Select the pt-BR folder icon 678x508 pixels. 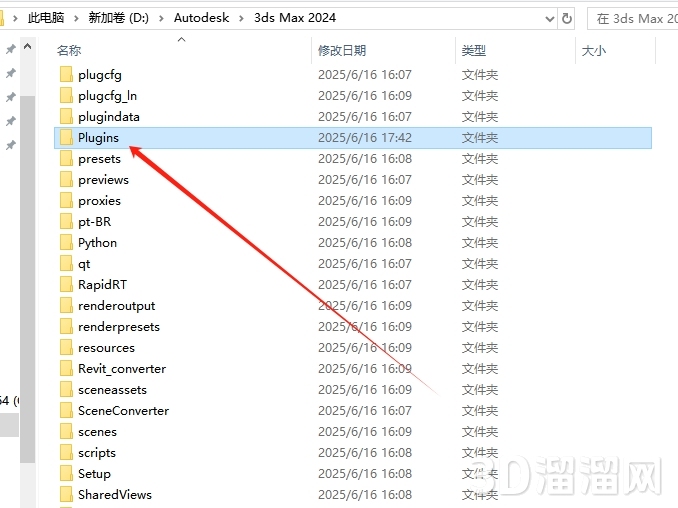coord(66,221)
